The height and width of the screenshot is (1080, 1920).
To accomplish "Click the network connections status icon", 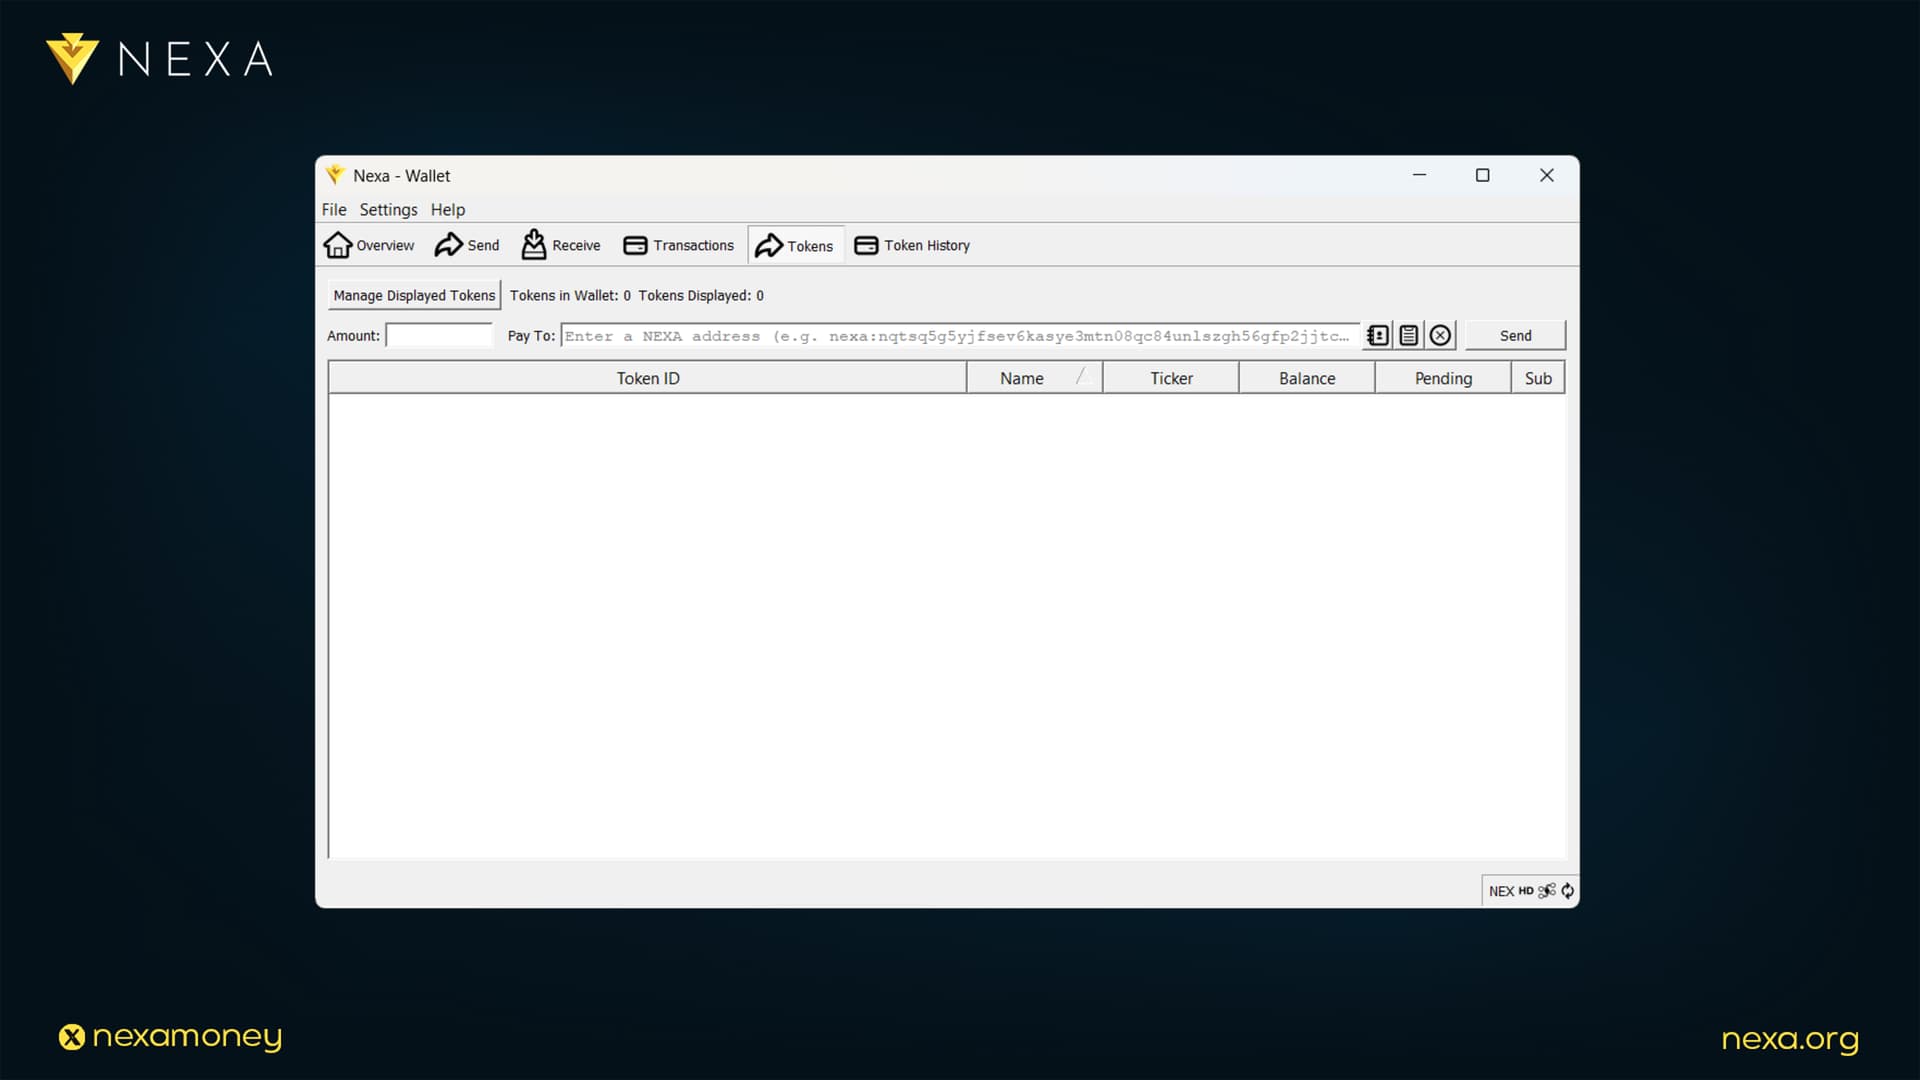I will point(1547,891).
